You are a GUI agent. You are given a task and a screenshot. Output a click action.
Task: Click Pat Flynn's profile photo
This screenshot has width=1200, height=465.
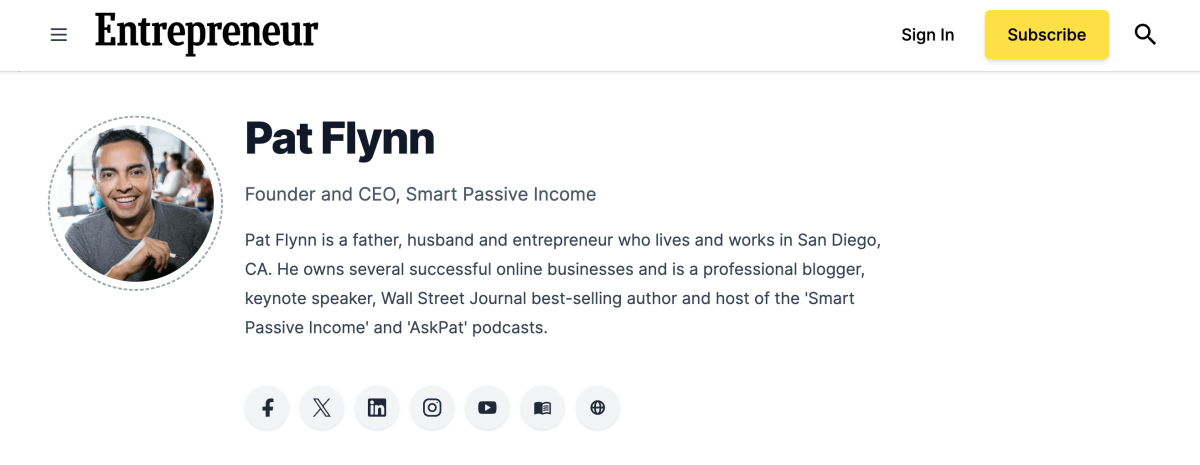135,203
